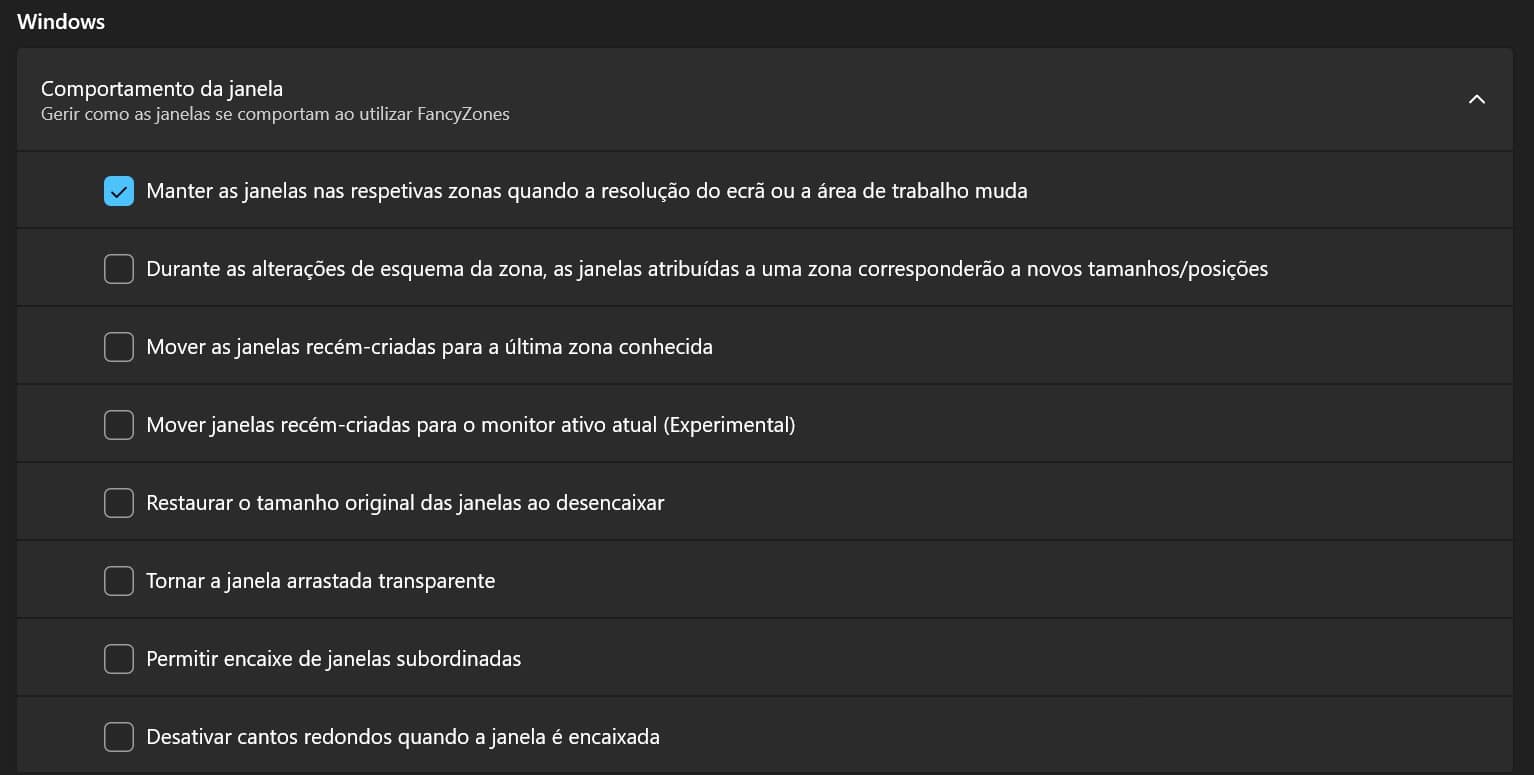Click label text 'Tornar a janela arrastada transparente'
Screen dimensions: 1534x775
click(320, 581)
